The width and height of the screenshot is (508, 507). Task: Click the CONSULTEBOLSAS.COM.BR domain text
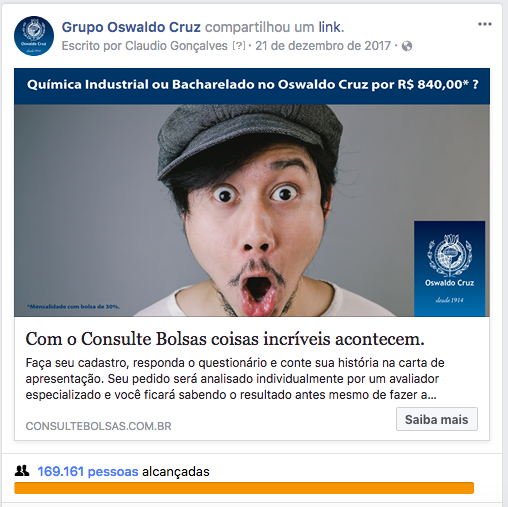[98, 426]
